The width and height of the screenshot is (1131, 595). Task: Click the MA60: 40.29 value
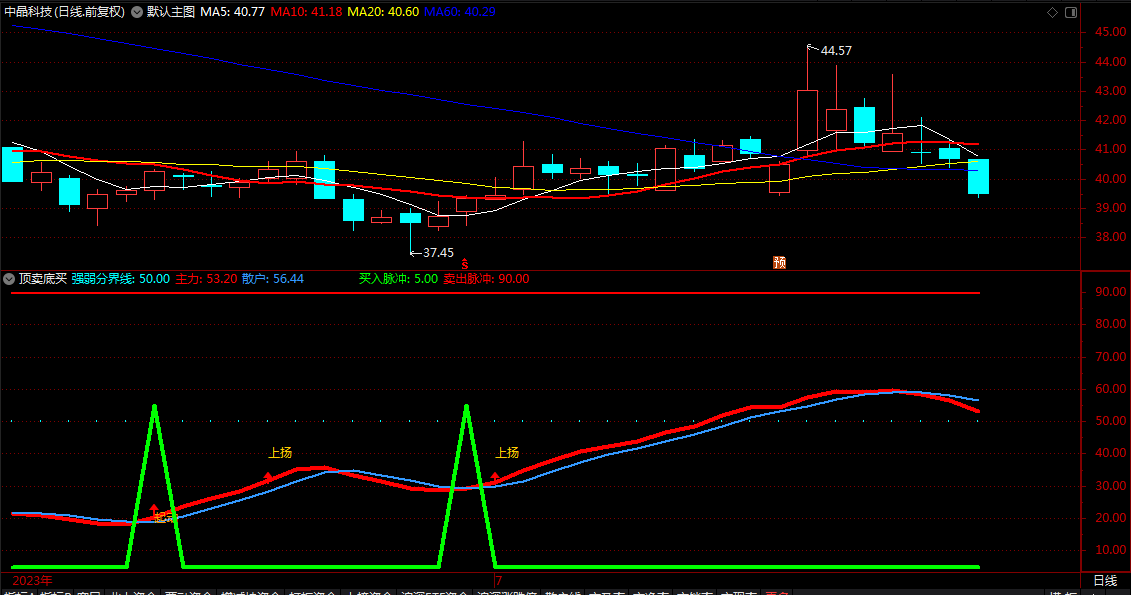coord(459,12)
